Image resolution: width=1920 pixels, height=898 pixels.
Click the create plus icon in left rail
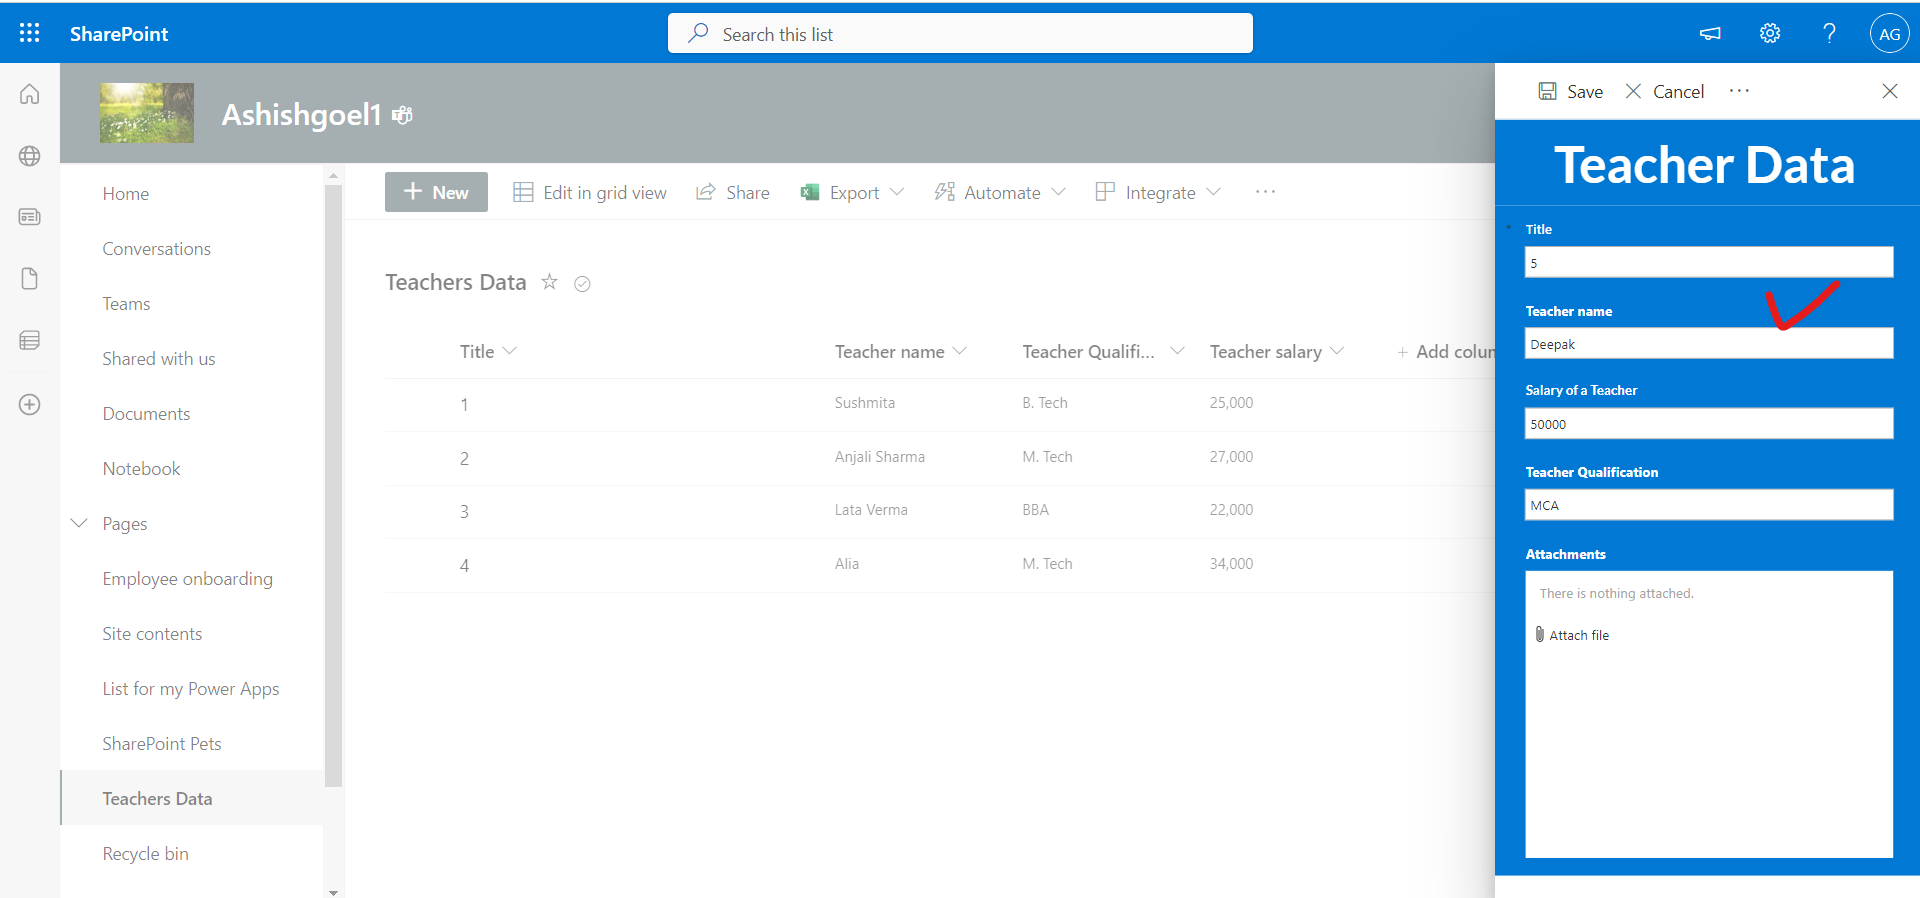click(30, 405)
